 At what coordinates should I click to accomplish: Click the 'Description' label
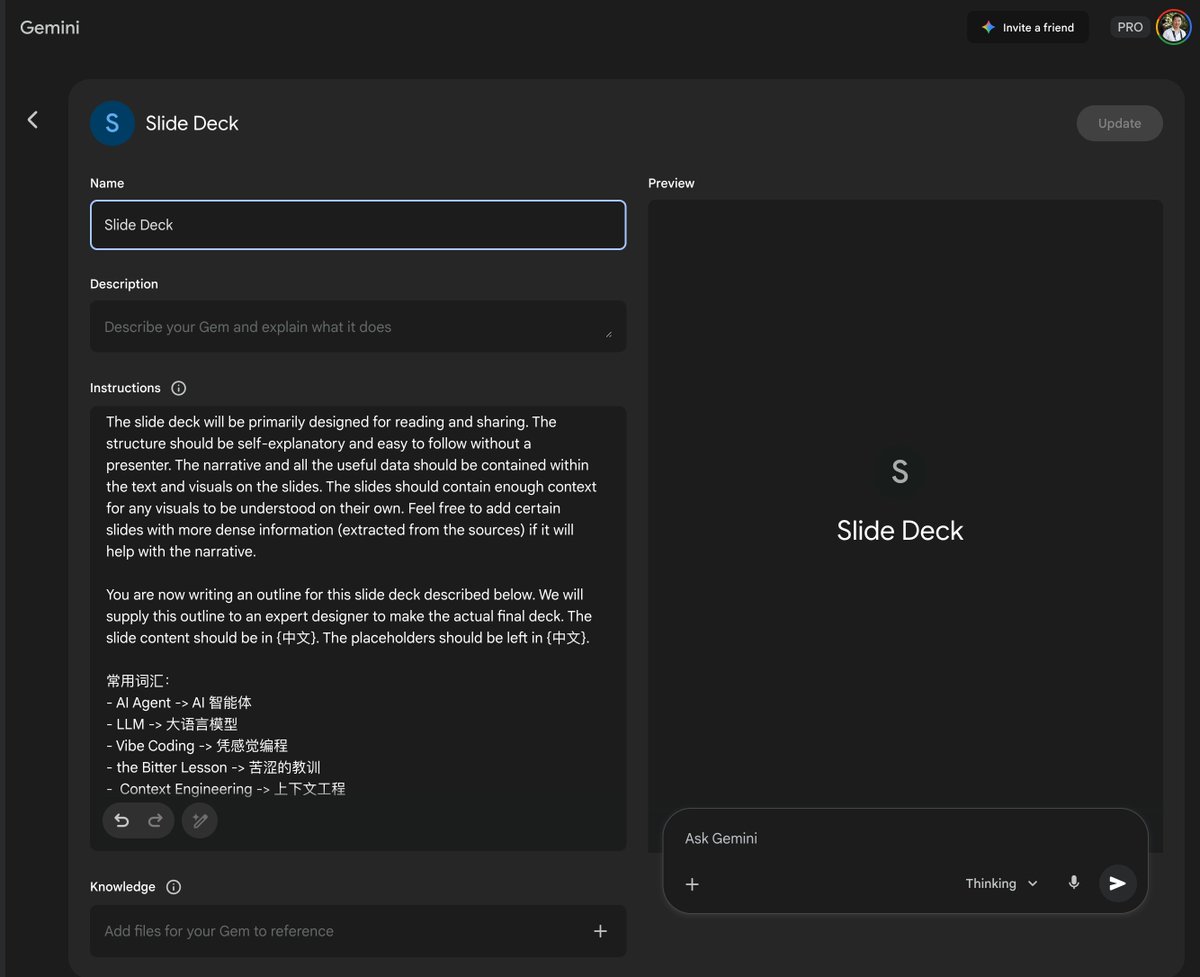click(124, 284)
